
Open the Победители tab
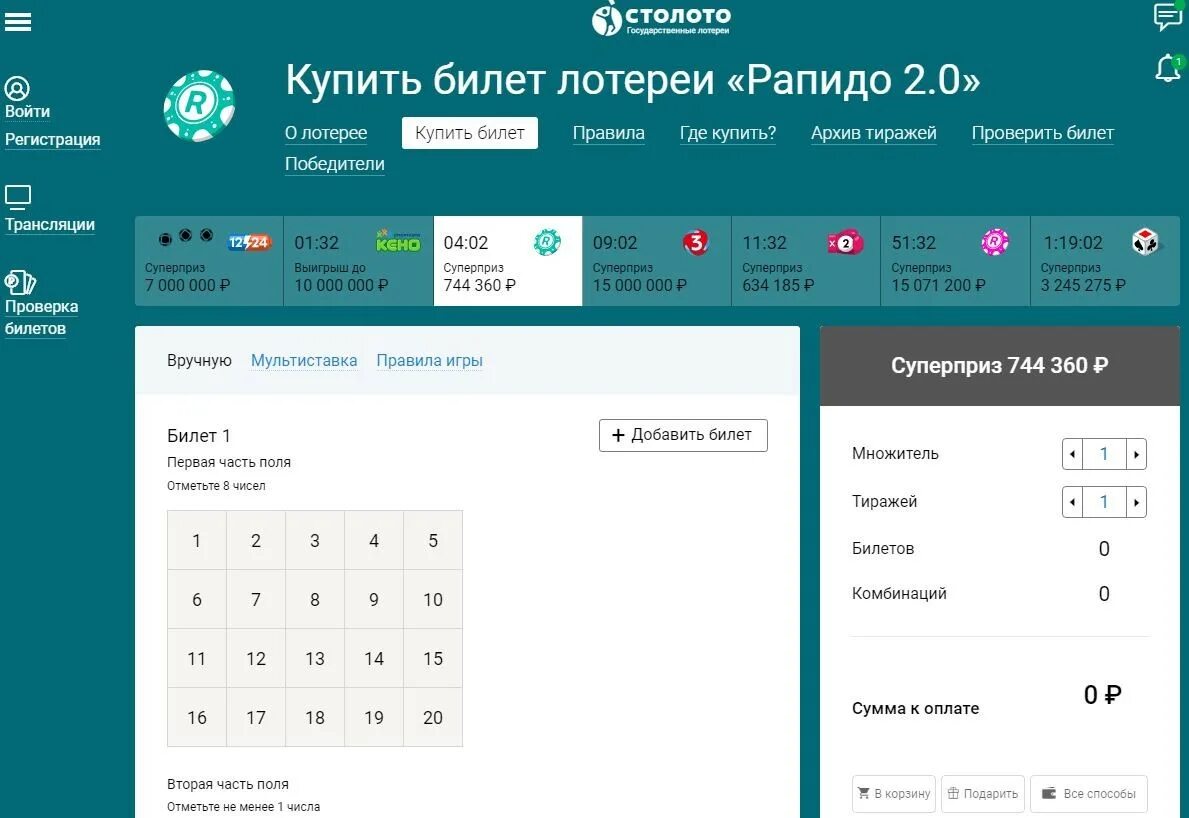(x=334, y=165)
